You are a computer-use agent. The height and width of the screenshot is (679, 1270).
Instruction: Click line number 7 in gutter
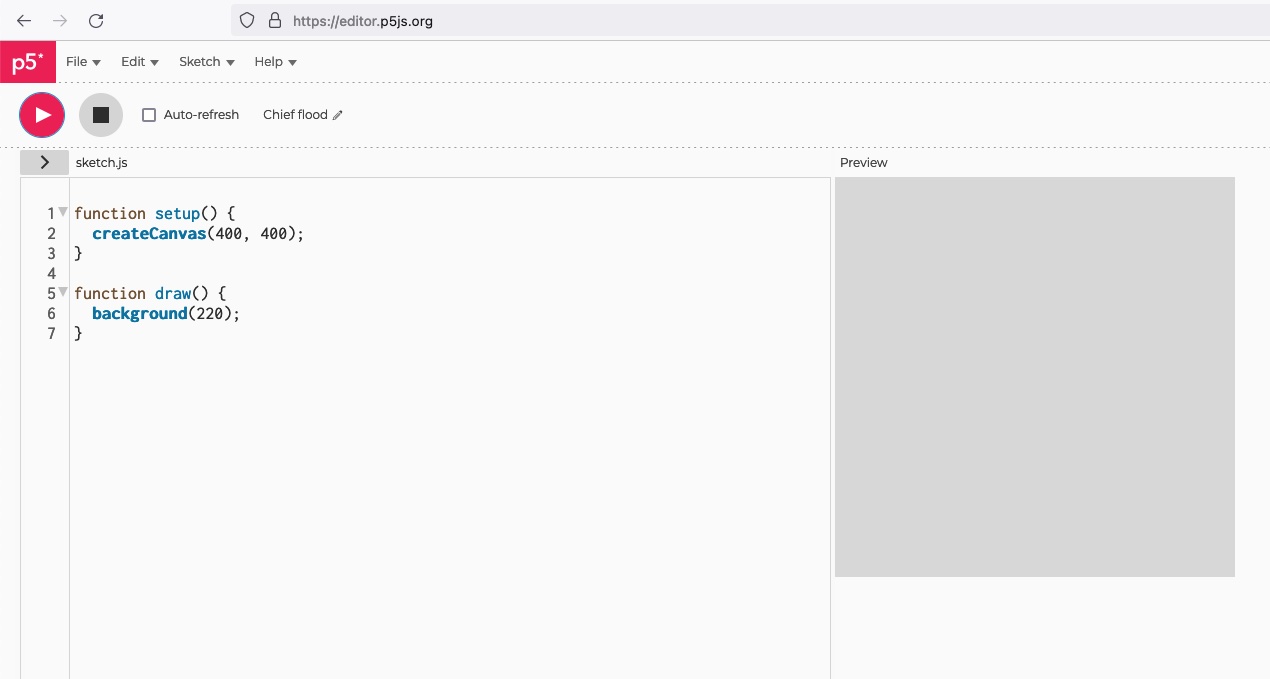pyautogui.click(x=52, y=333)
